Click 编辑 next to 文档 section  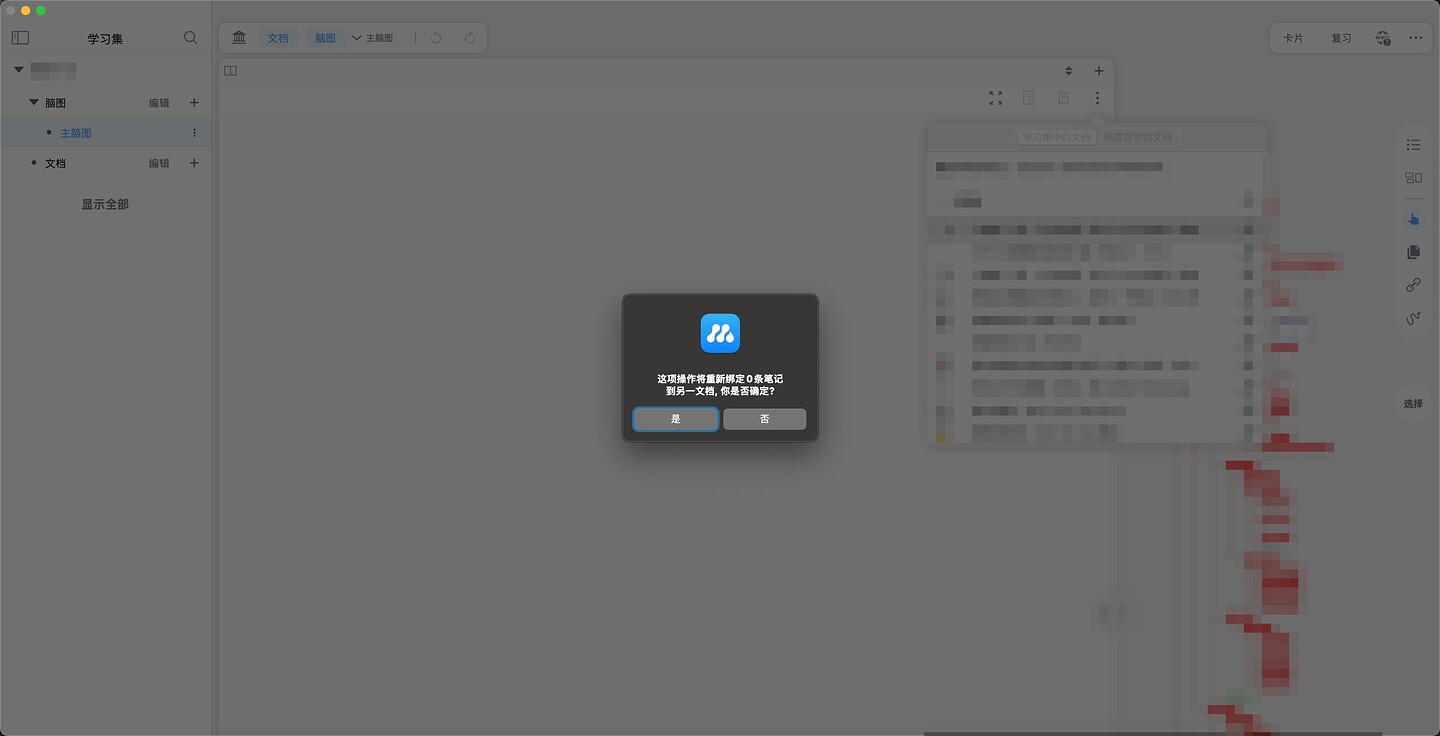coord(159,163)
